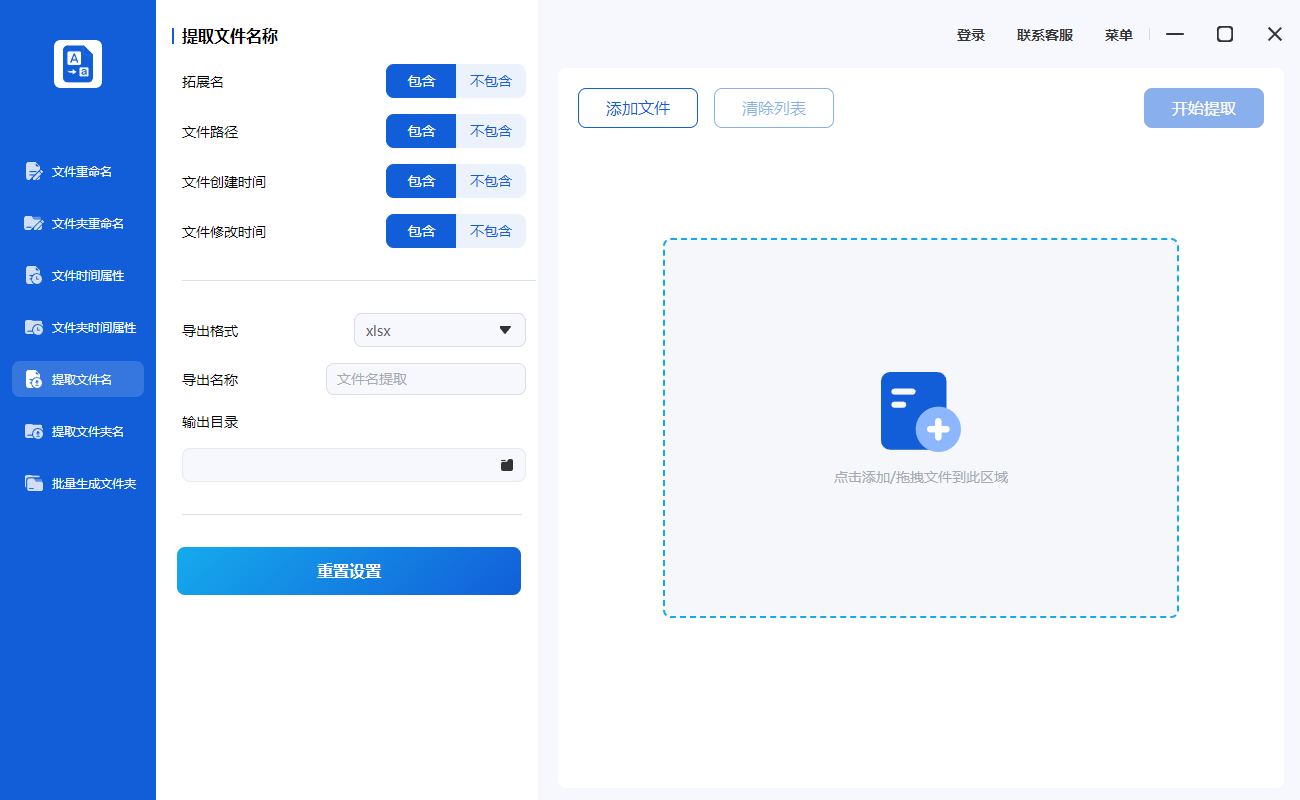Screen dimensions: 1300x800
Task: Select the 提取文件夹名 sidebar icon
Action: click(x=78, y=431)
